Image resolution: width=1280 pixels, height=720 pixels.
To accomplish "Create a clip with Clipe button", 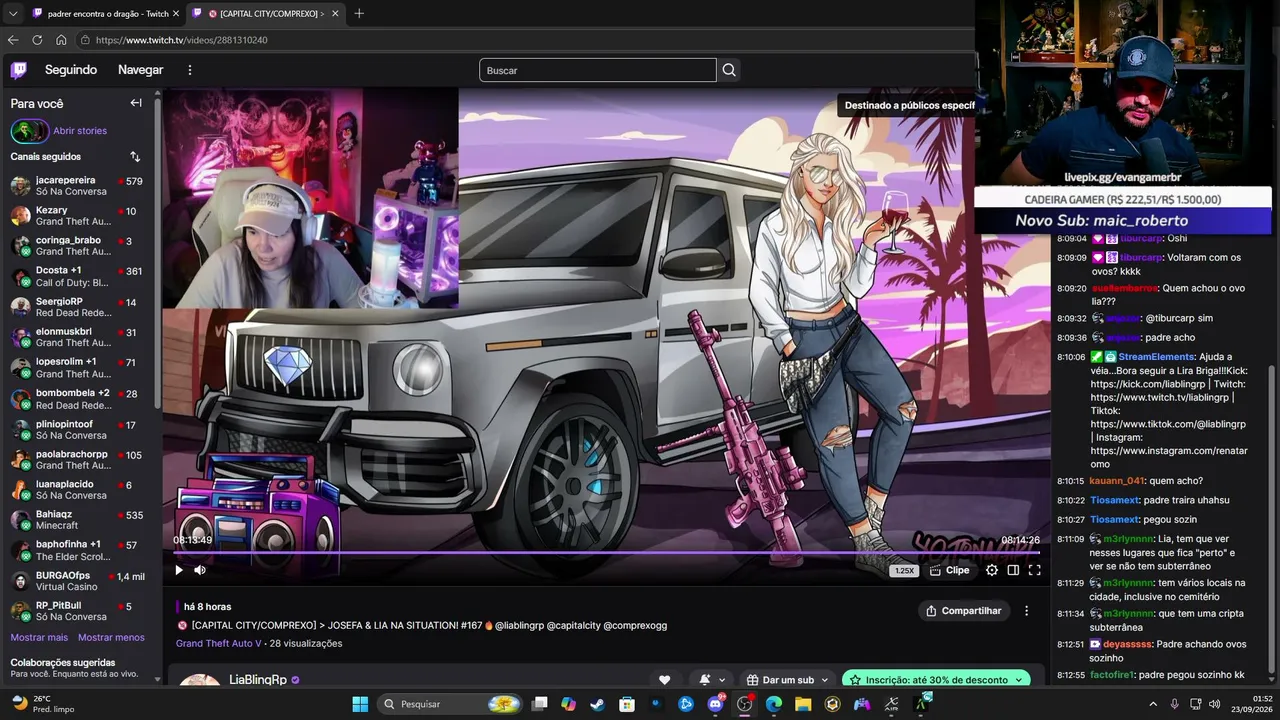I will [x=949, y=570].
